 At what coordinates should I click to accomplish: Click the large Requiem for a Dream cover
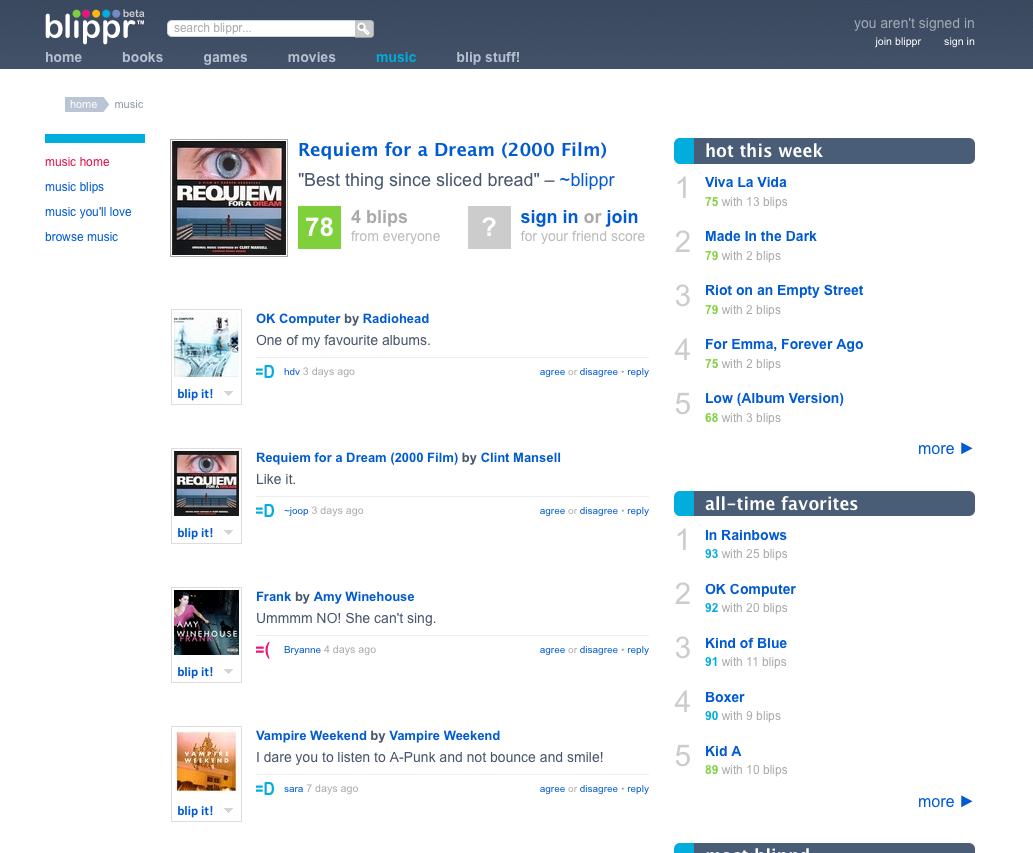click(x=229, y=198)
